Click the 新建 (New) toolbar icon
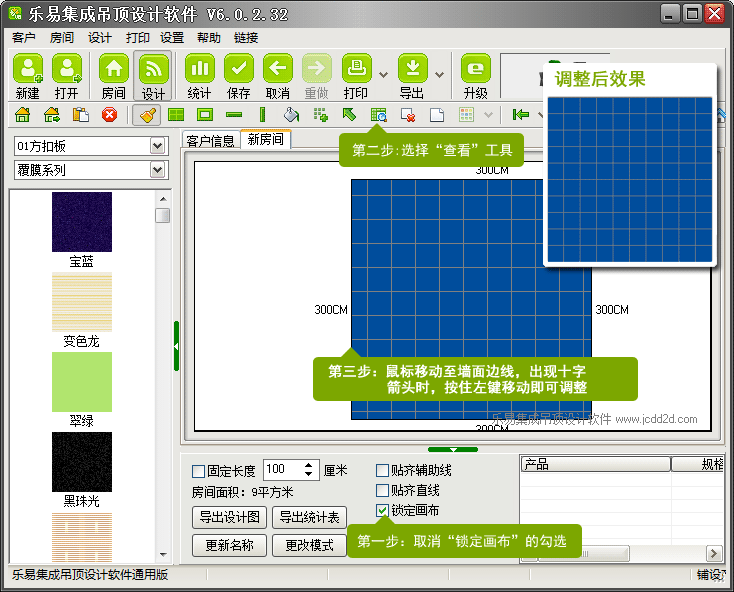 (28, 75)
